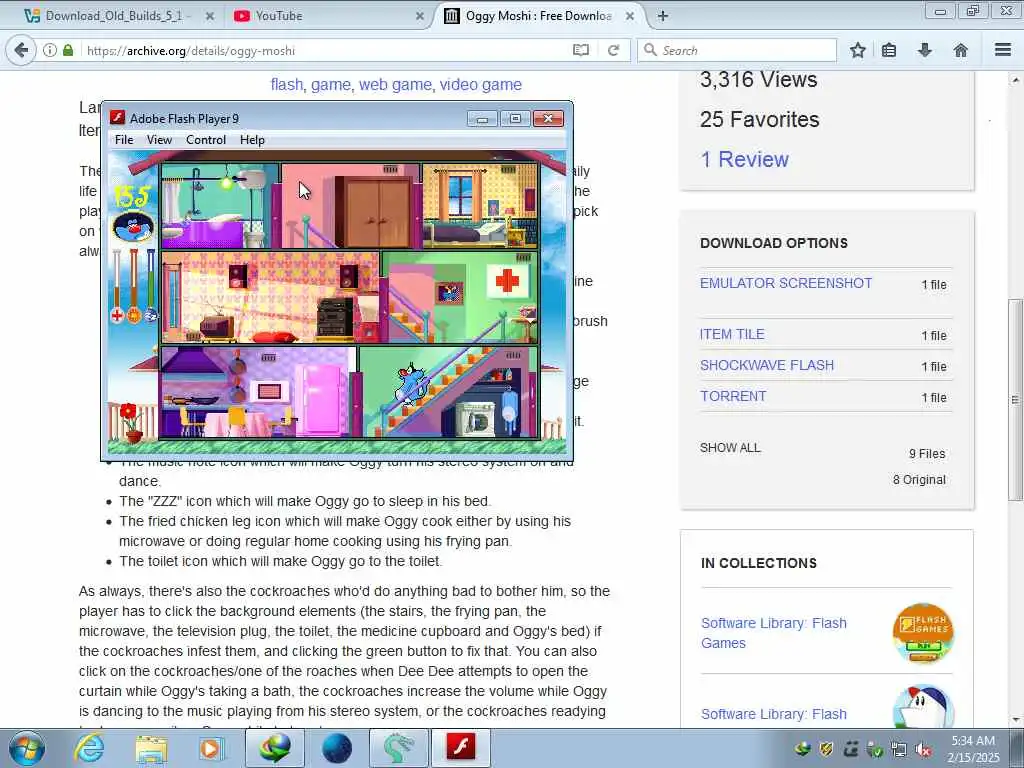The image size is (1024, 768).
Task: Click the Internet Download Manager taskbar icon
Action: pyautogui.click(x=275, y=748)
